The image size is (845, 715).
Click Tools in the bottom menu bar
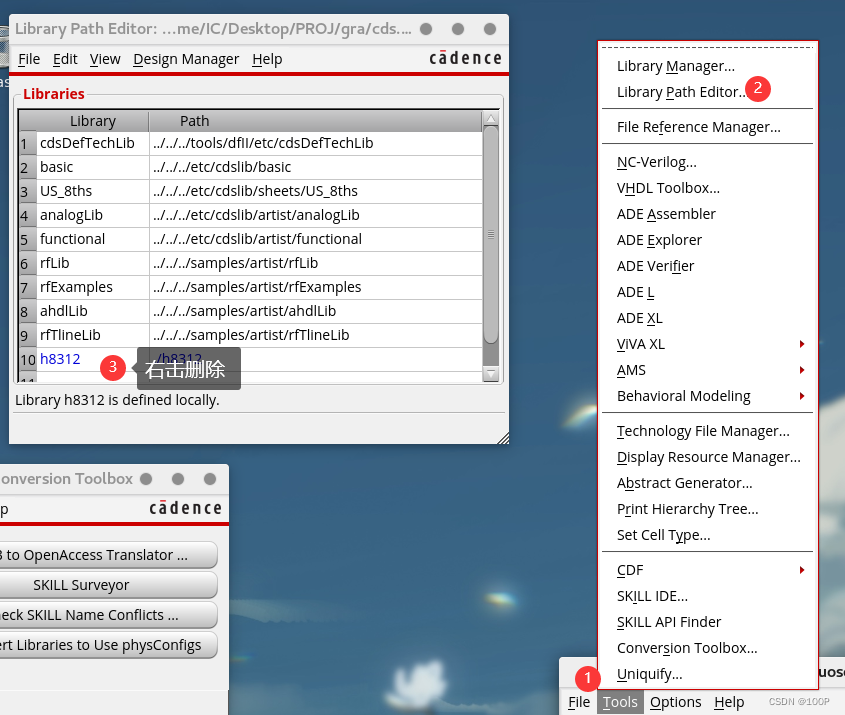[x=620, y=702]
